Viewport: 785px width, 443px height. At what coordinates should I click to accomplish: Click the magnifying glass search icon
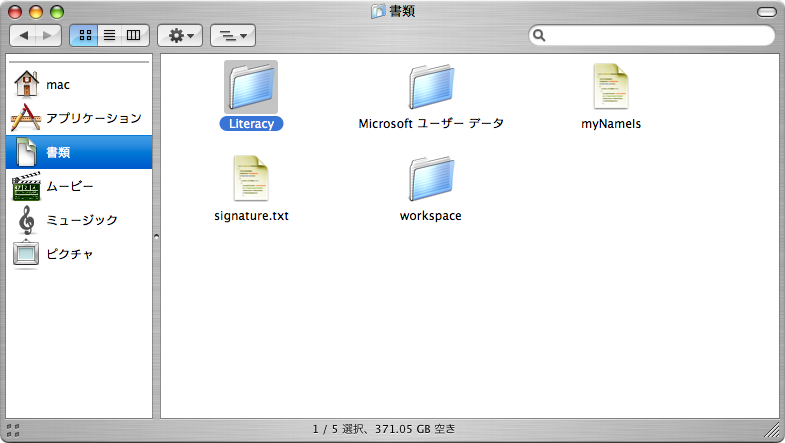(x=539, y=35)
